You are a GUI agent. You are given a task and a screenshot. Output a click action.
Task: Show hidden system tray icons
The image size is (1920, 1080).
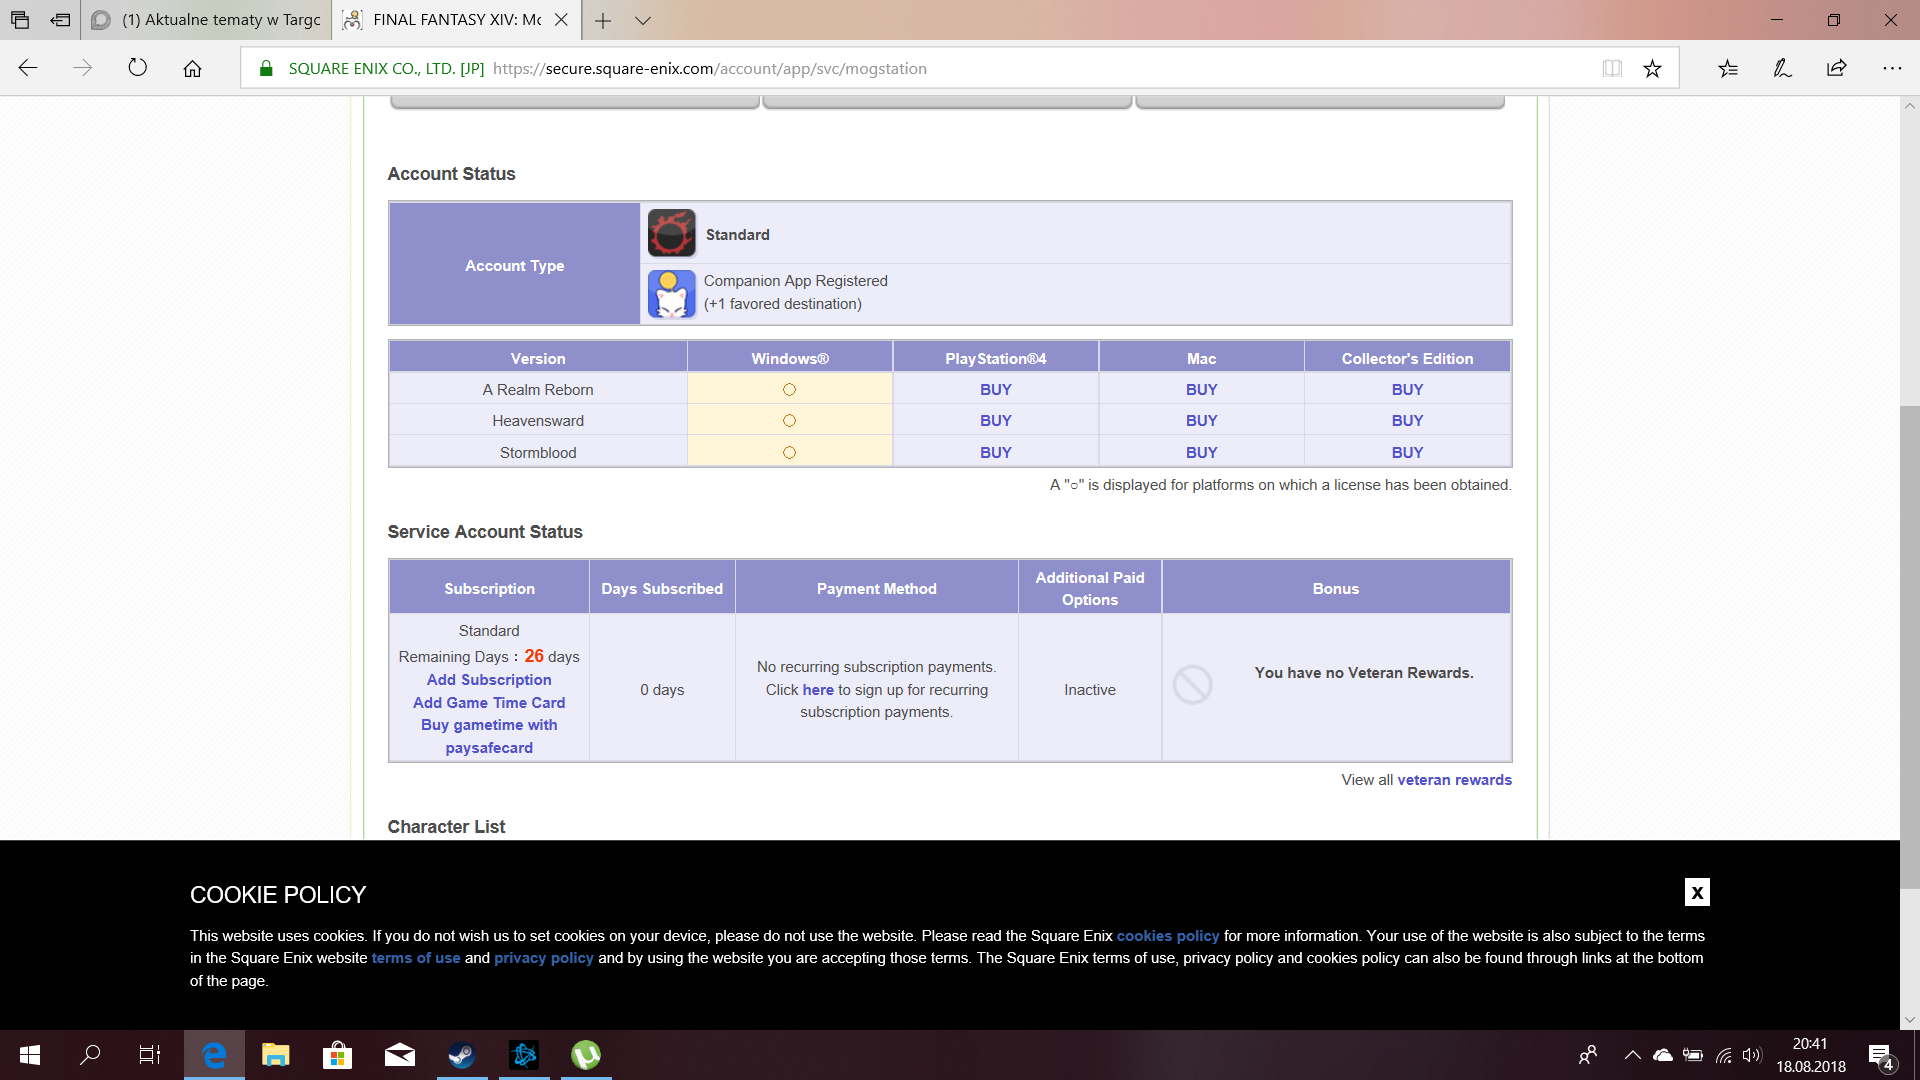pos(1632,1055)
